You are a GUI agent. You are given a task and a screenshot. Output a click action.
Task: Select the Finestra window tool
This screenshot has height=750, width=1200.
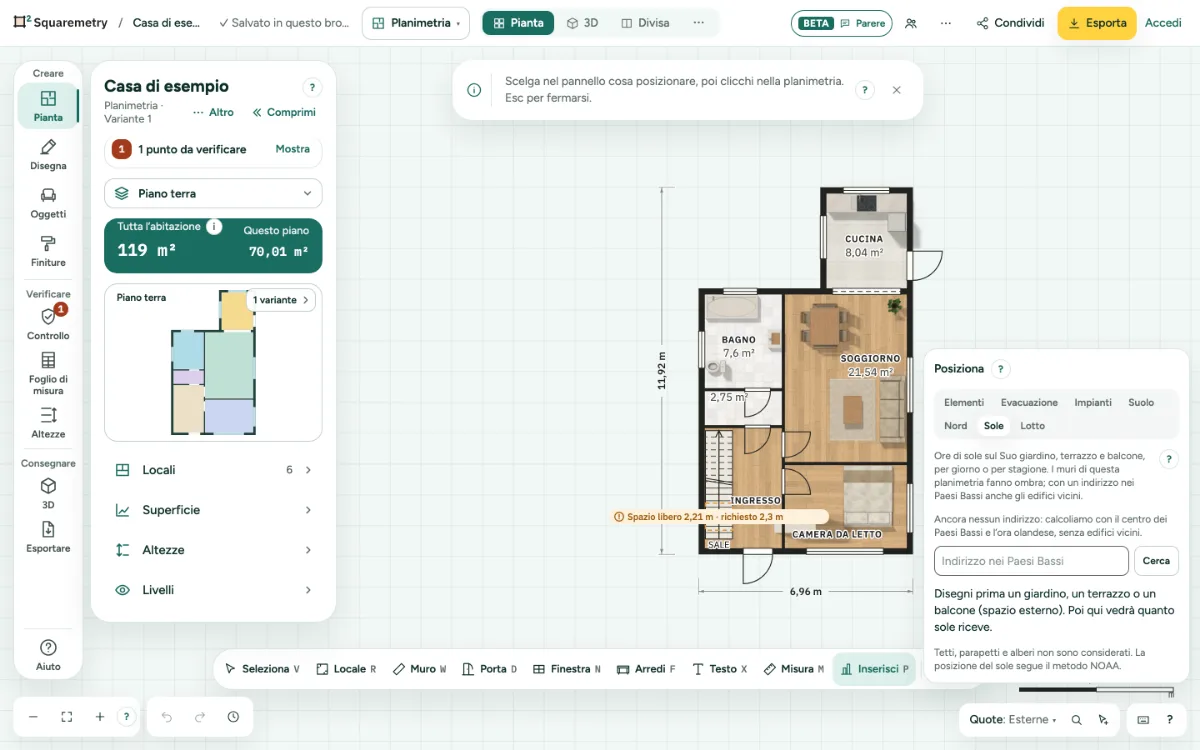(x=567, y=669)
